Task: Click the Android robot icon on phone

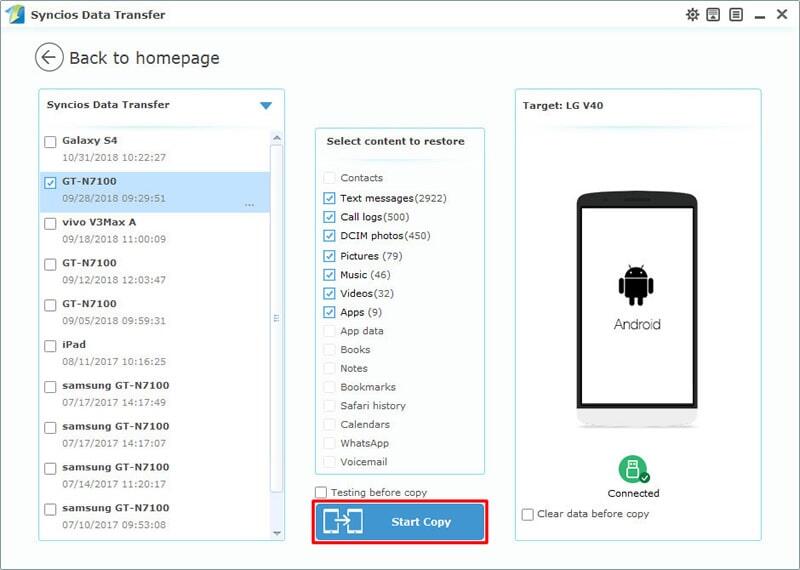Action: pos(636,285)
